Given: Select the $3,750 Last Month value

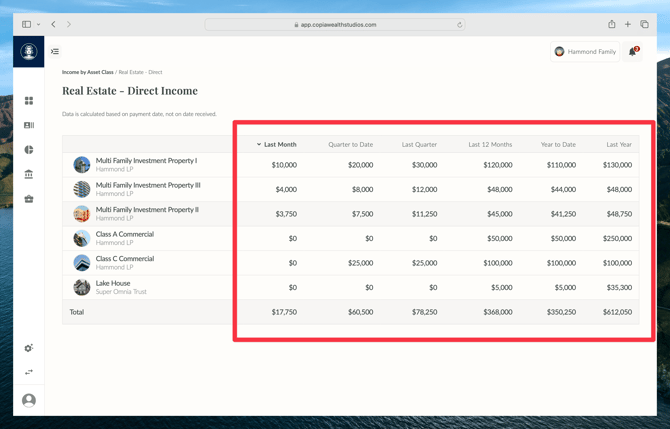Looking at the screenshot, I should tap(286, 214).
